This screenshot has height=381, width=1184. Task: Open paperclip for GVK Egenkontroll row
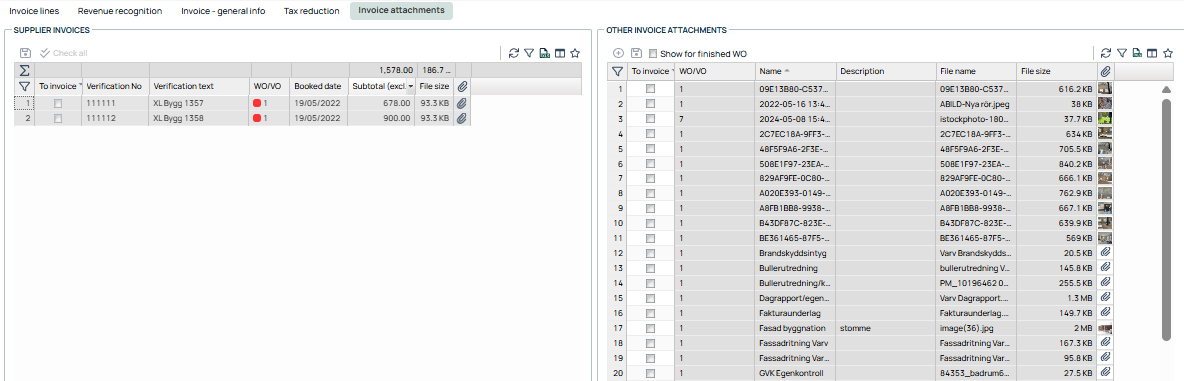(1105, 372)
